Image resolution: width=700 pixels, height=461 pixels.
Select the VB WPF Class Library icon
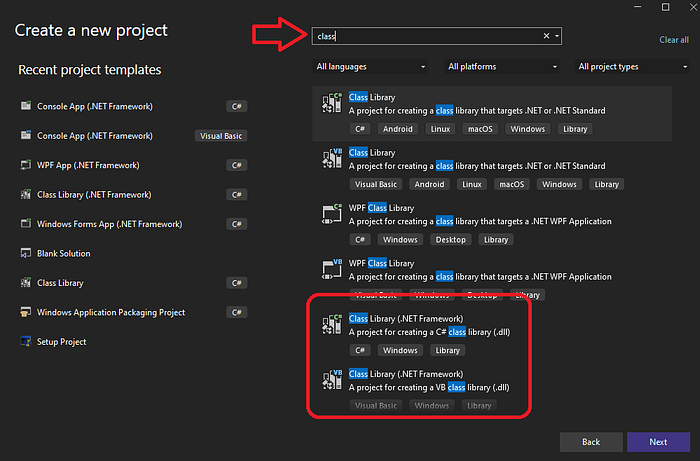click(332, 269)
